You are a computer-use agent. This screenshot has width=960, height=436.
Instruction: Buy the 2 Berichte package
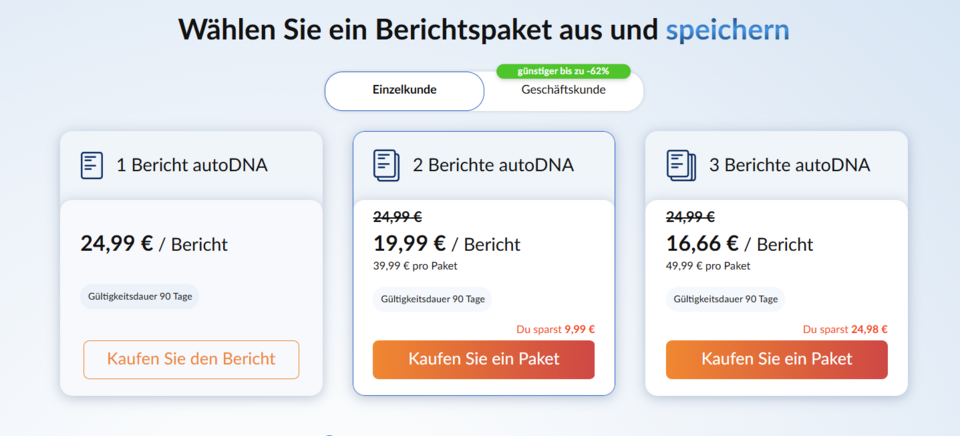[x=483, y=359]
